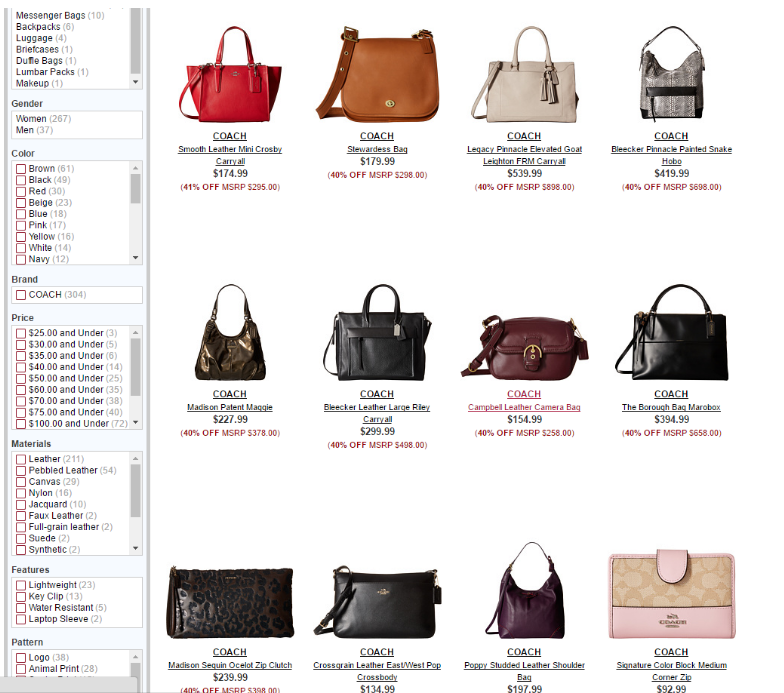Tick the Navy color checkbox
Image resolution: width=784 pixels, height=693 pixels.
pyautogui.click(x=20, y=260)
